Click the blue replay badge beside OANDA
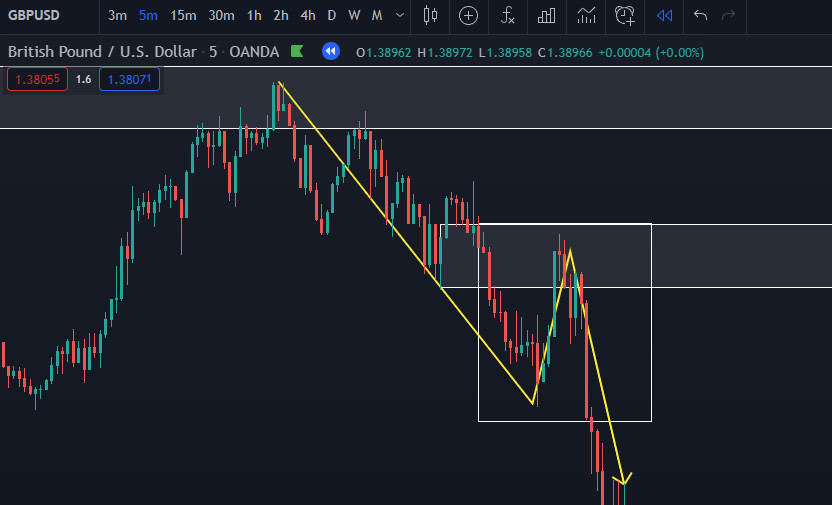The height and width of the screenshot is (505, 832). (x=330, y=51)
